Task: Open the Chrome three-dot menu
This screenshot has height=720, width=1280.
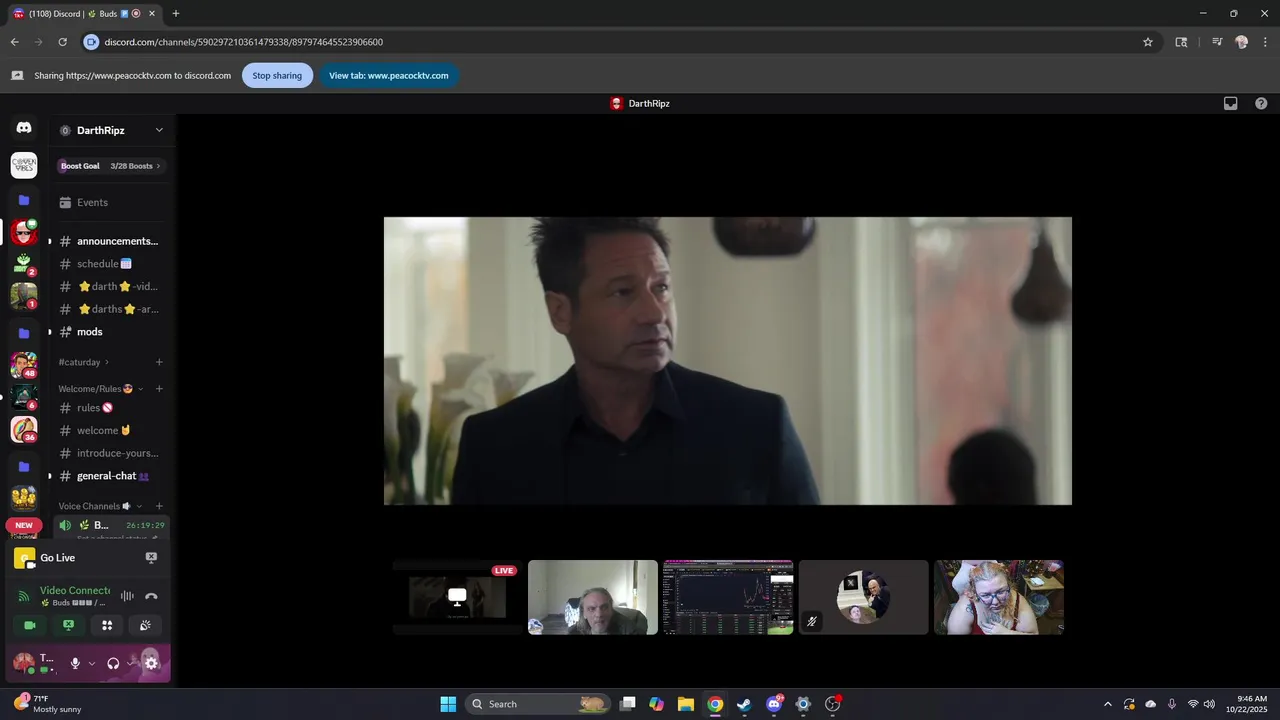Action: (x=1263, y=42)
